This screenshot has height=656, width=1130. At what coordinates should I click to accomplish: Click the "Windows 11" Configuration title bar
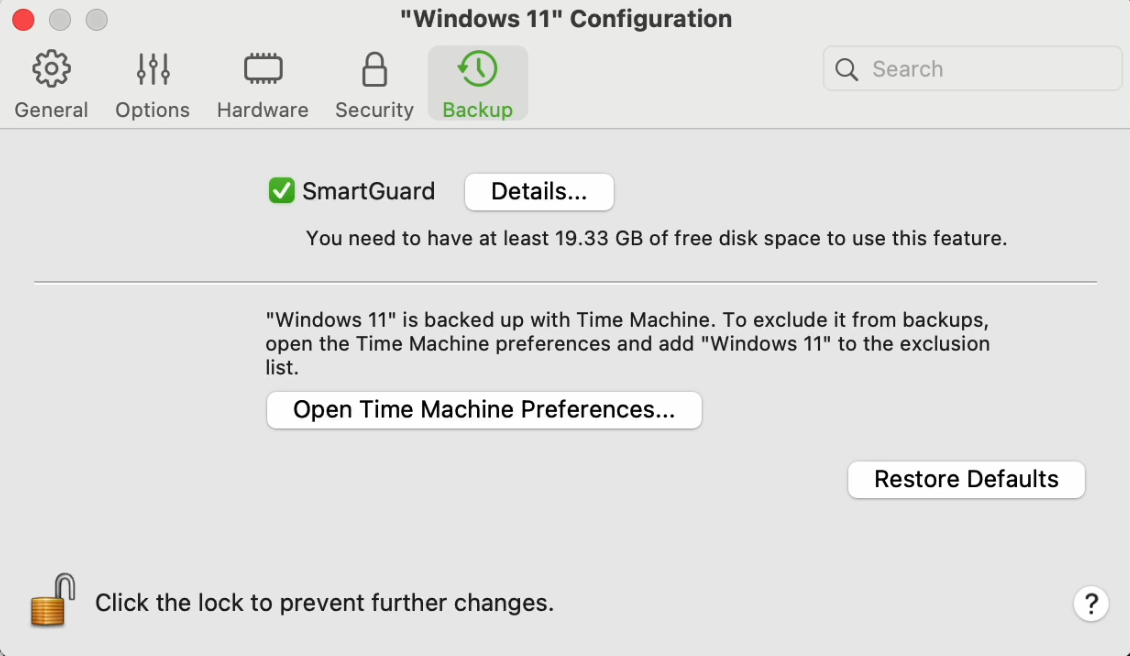(566, 19)
